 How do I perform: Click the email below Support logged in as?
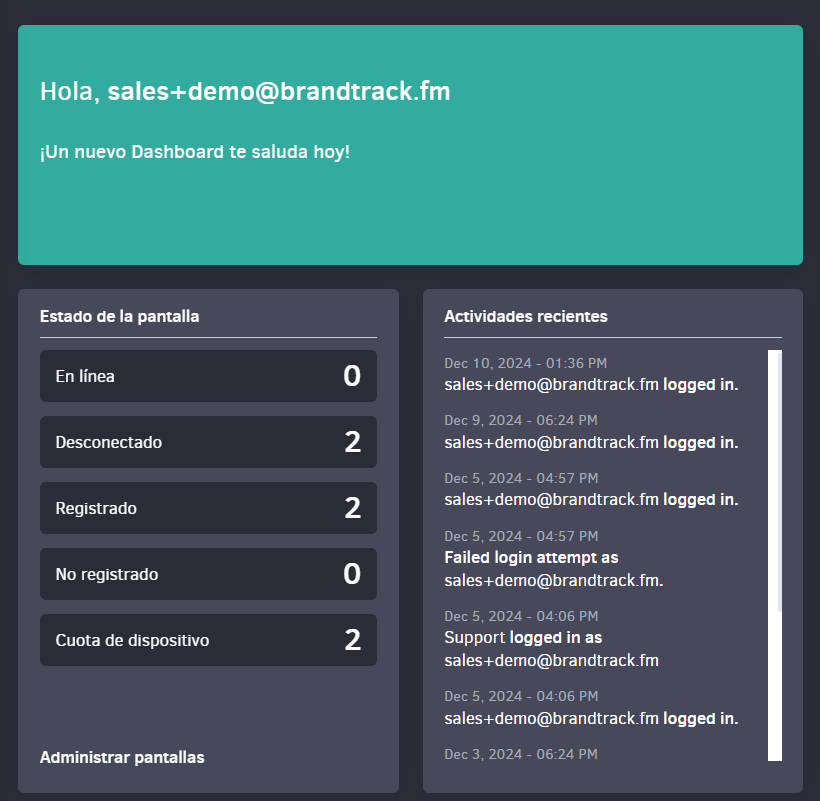pyautogui.click(x=552, y=660)
